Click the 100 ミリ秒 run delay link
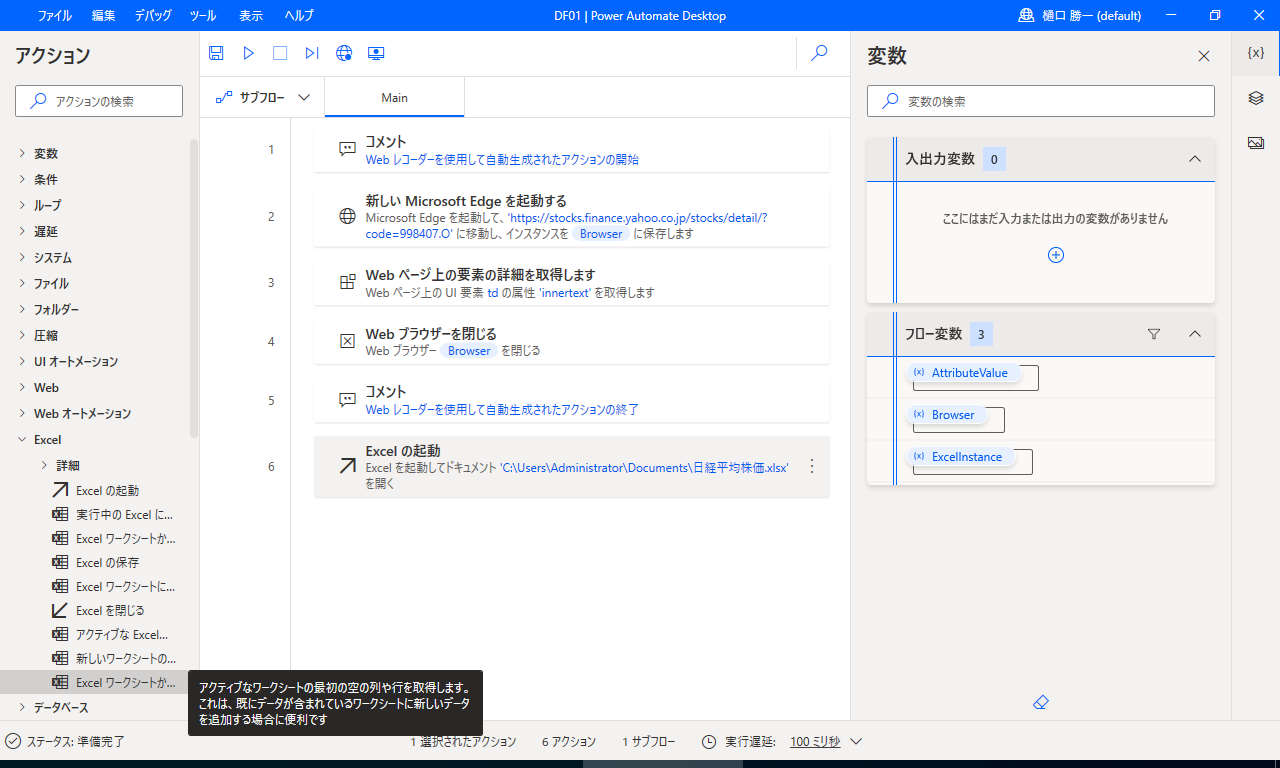 coord(815,742)
